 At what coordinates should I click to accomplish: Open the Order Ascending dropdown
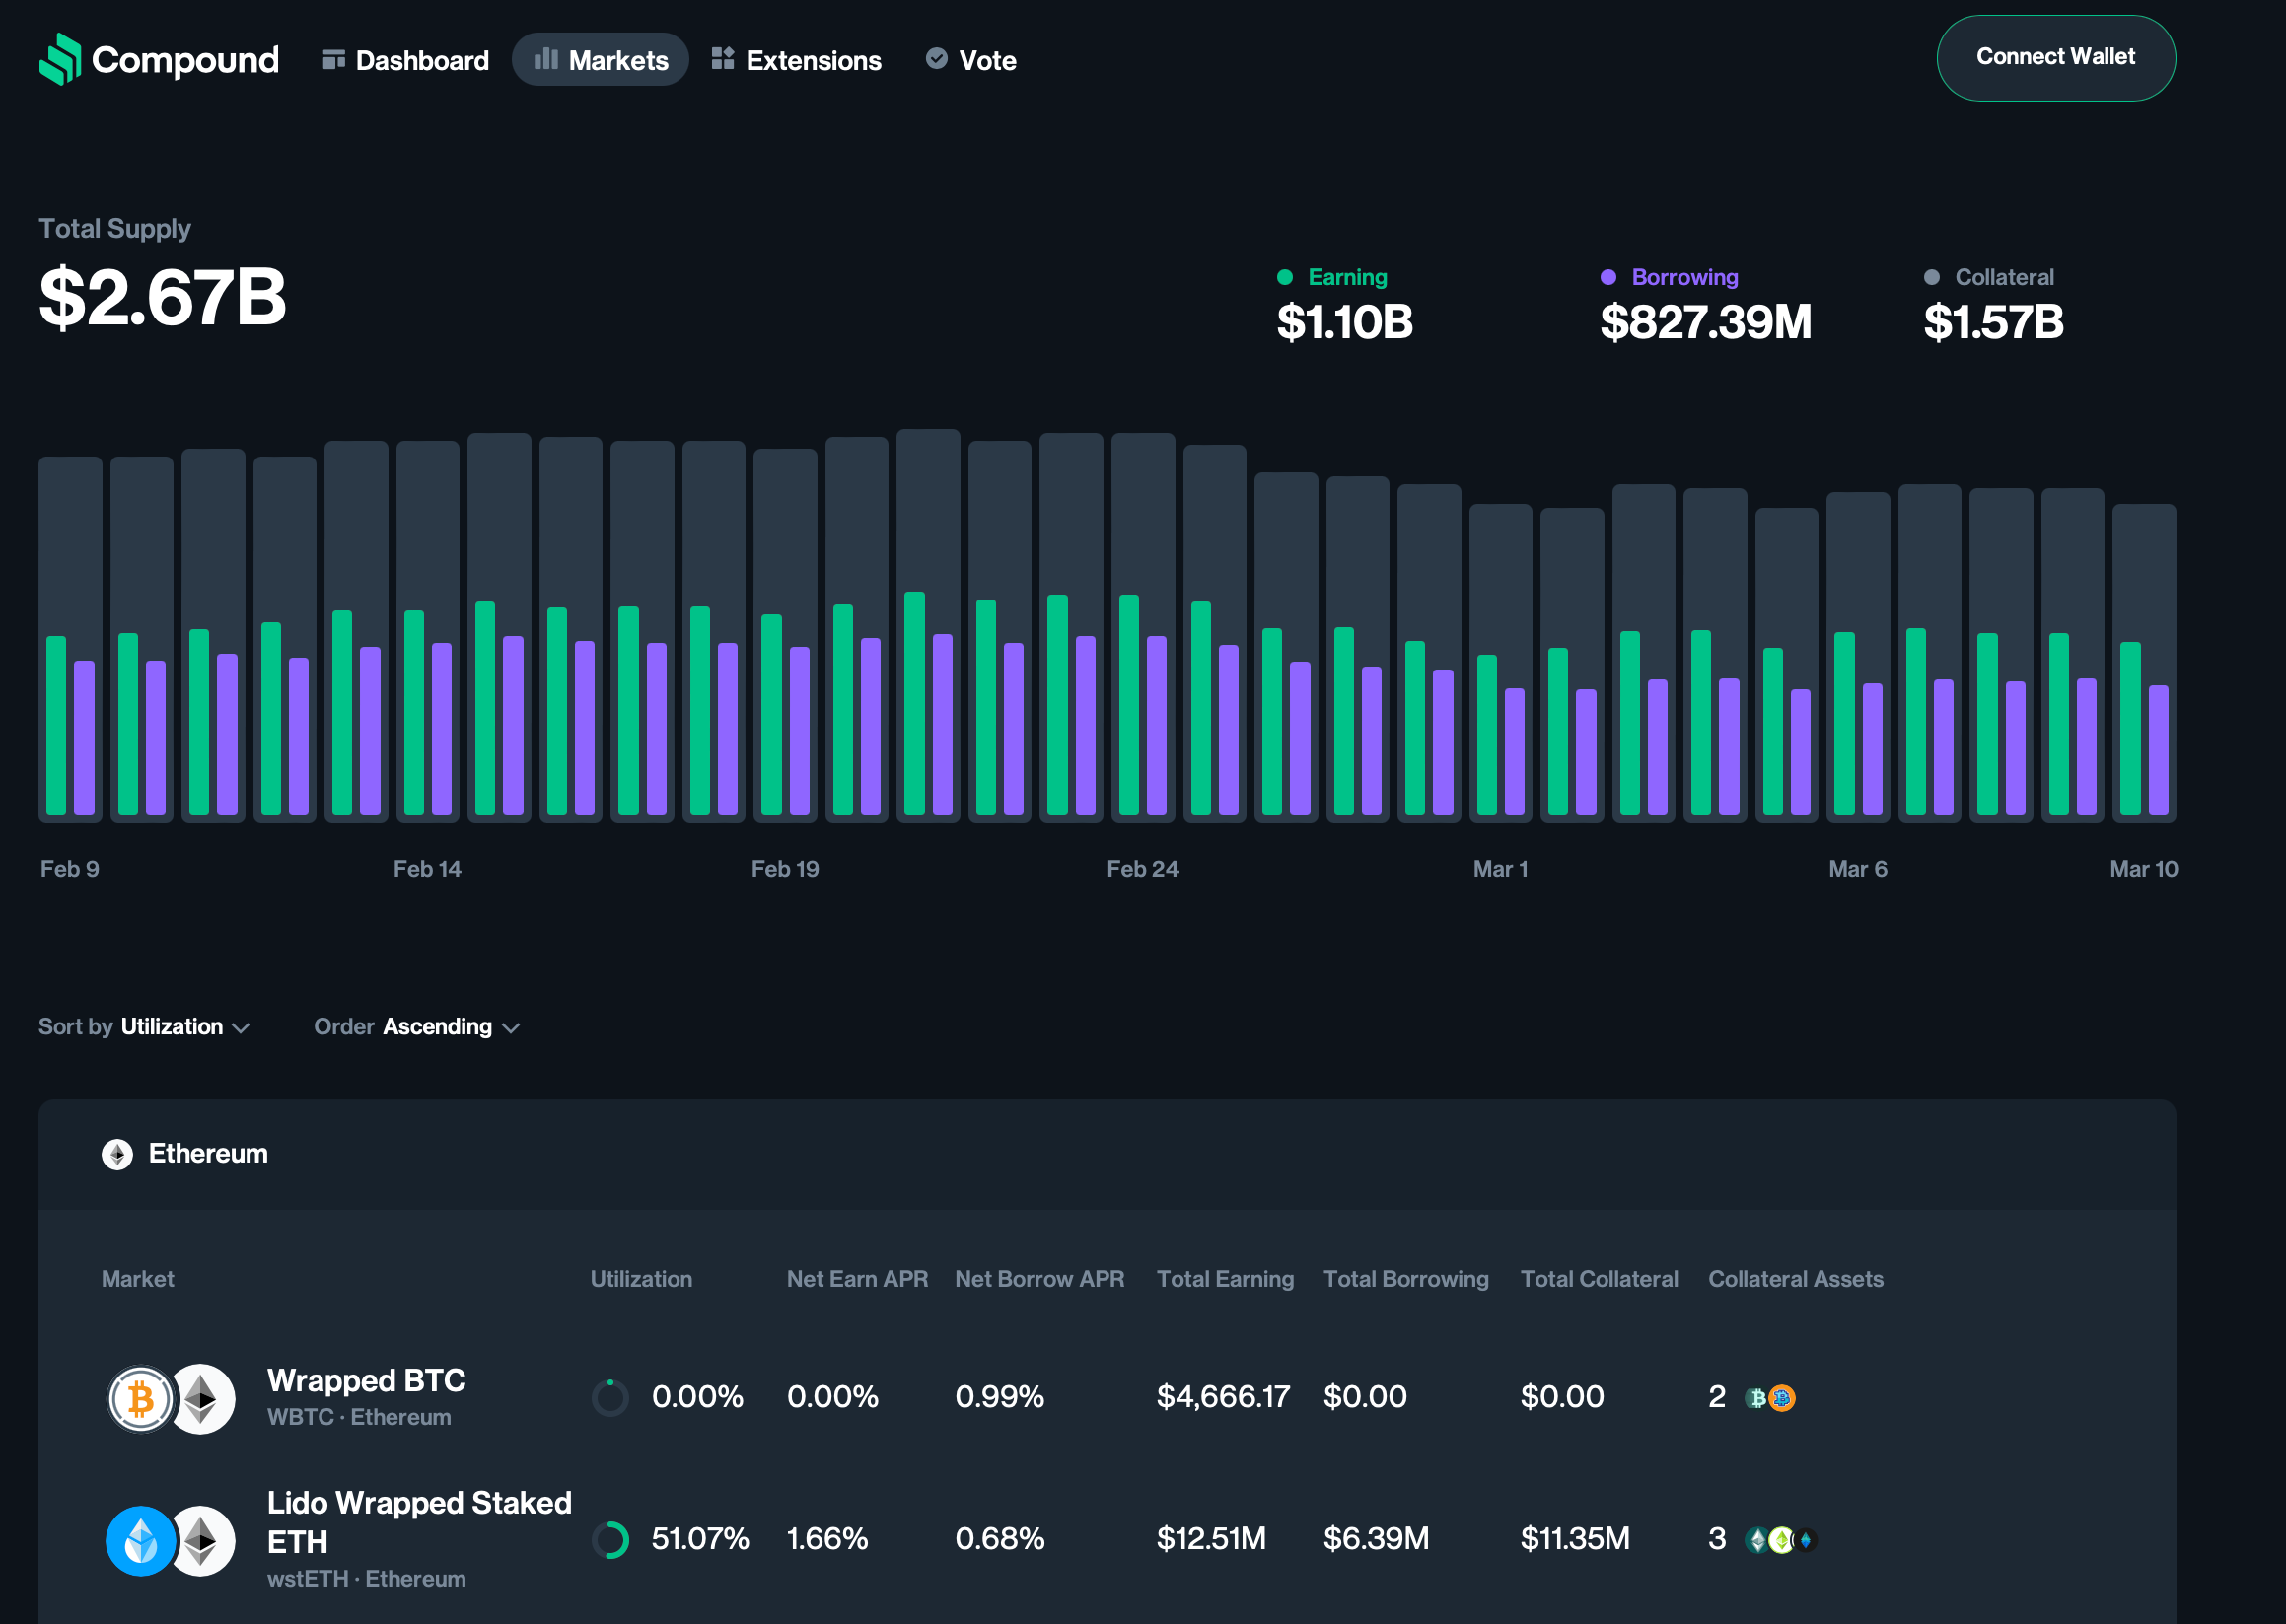pyautogui.click(x=438, y=1027)
